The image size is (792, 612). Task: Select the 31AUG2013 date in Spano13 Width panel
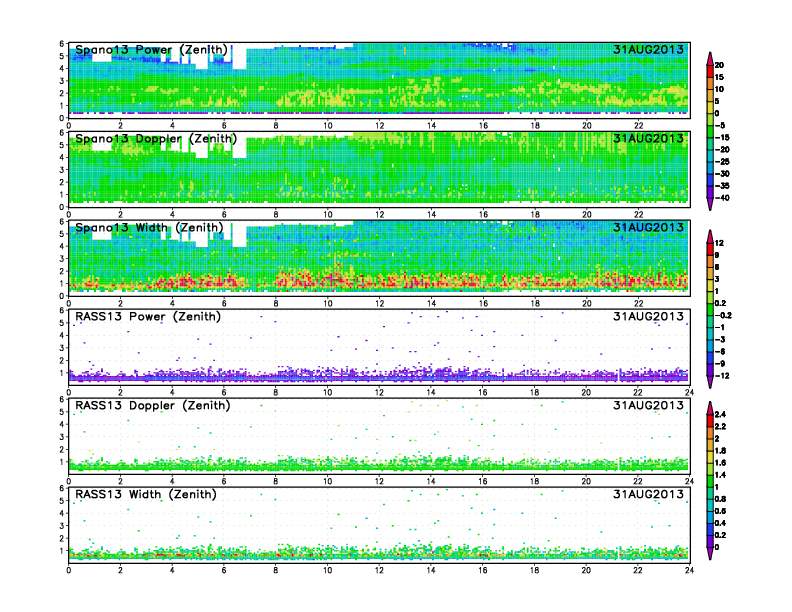(648, 227)
